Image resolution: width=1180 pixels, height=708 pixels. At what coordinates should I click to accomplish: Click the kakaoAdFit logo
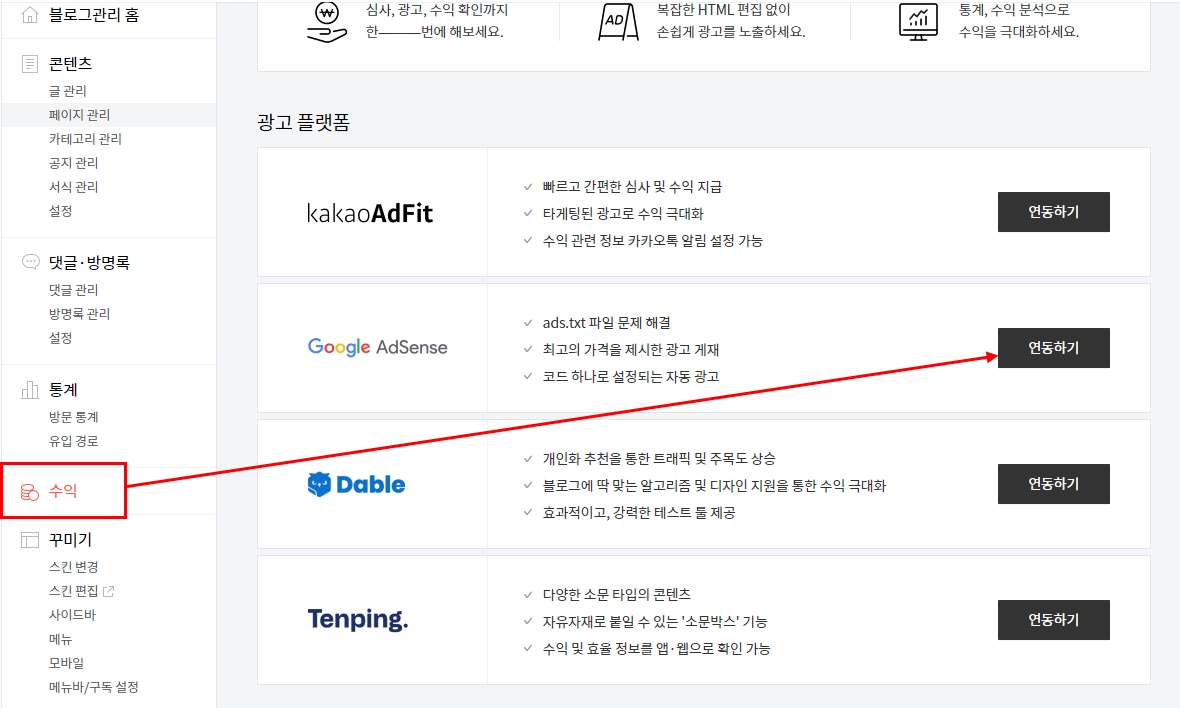370,213
